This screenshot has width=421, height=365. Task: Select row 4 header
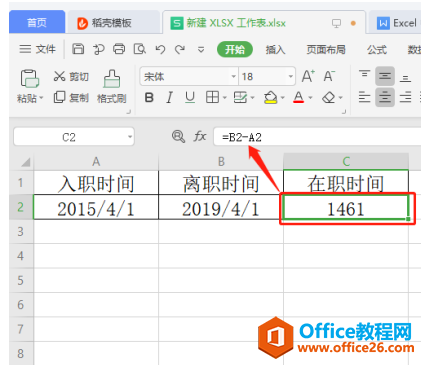(x=21, y=256)
